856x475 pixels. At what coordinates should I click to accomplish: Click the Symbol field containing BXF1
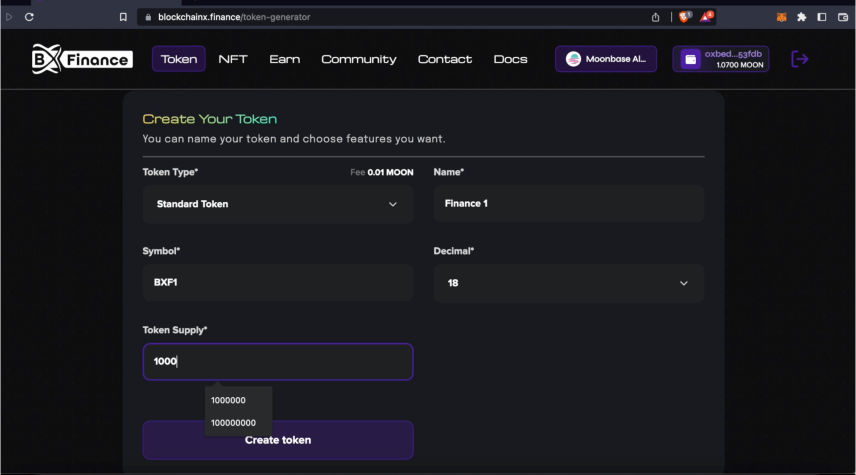point(278,283)
